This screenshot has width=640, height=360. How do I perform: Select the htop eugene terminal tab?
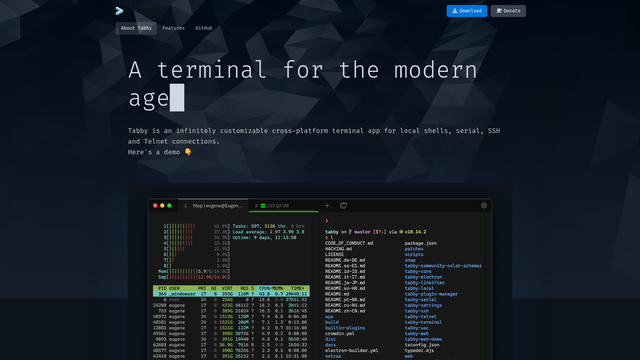(213, 206)
